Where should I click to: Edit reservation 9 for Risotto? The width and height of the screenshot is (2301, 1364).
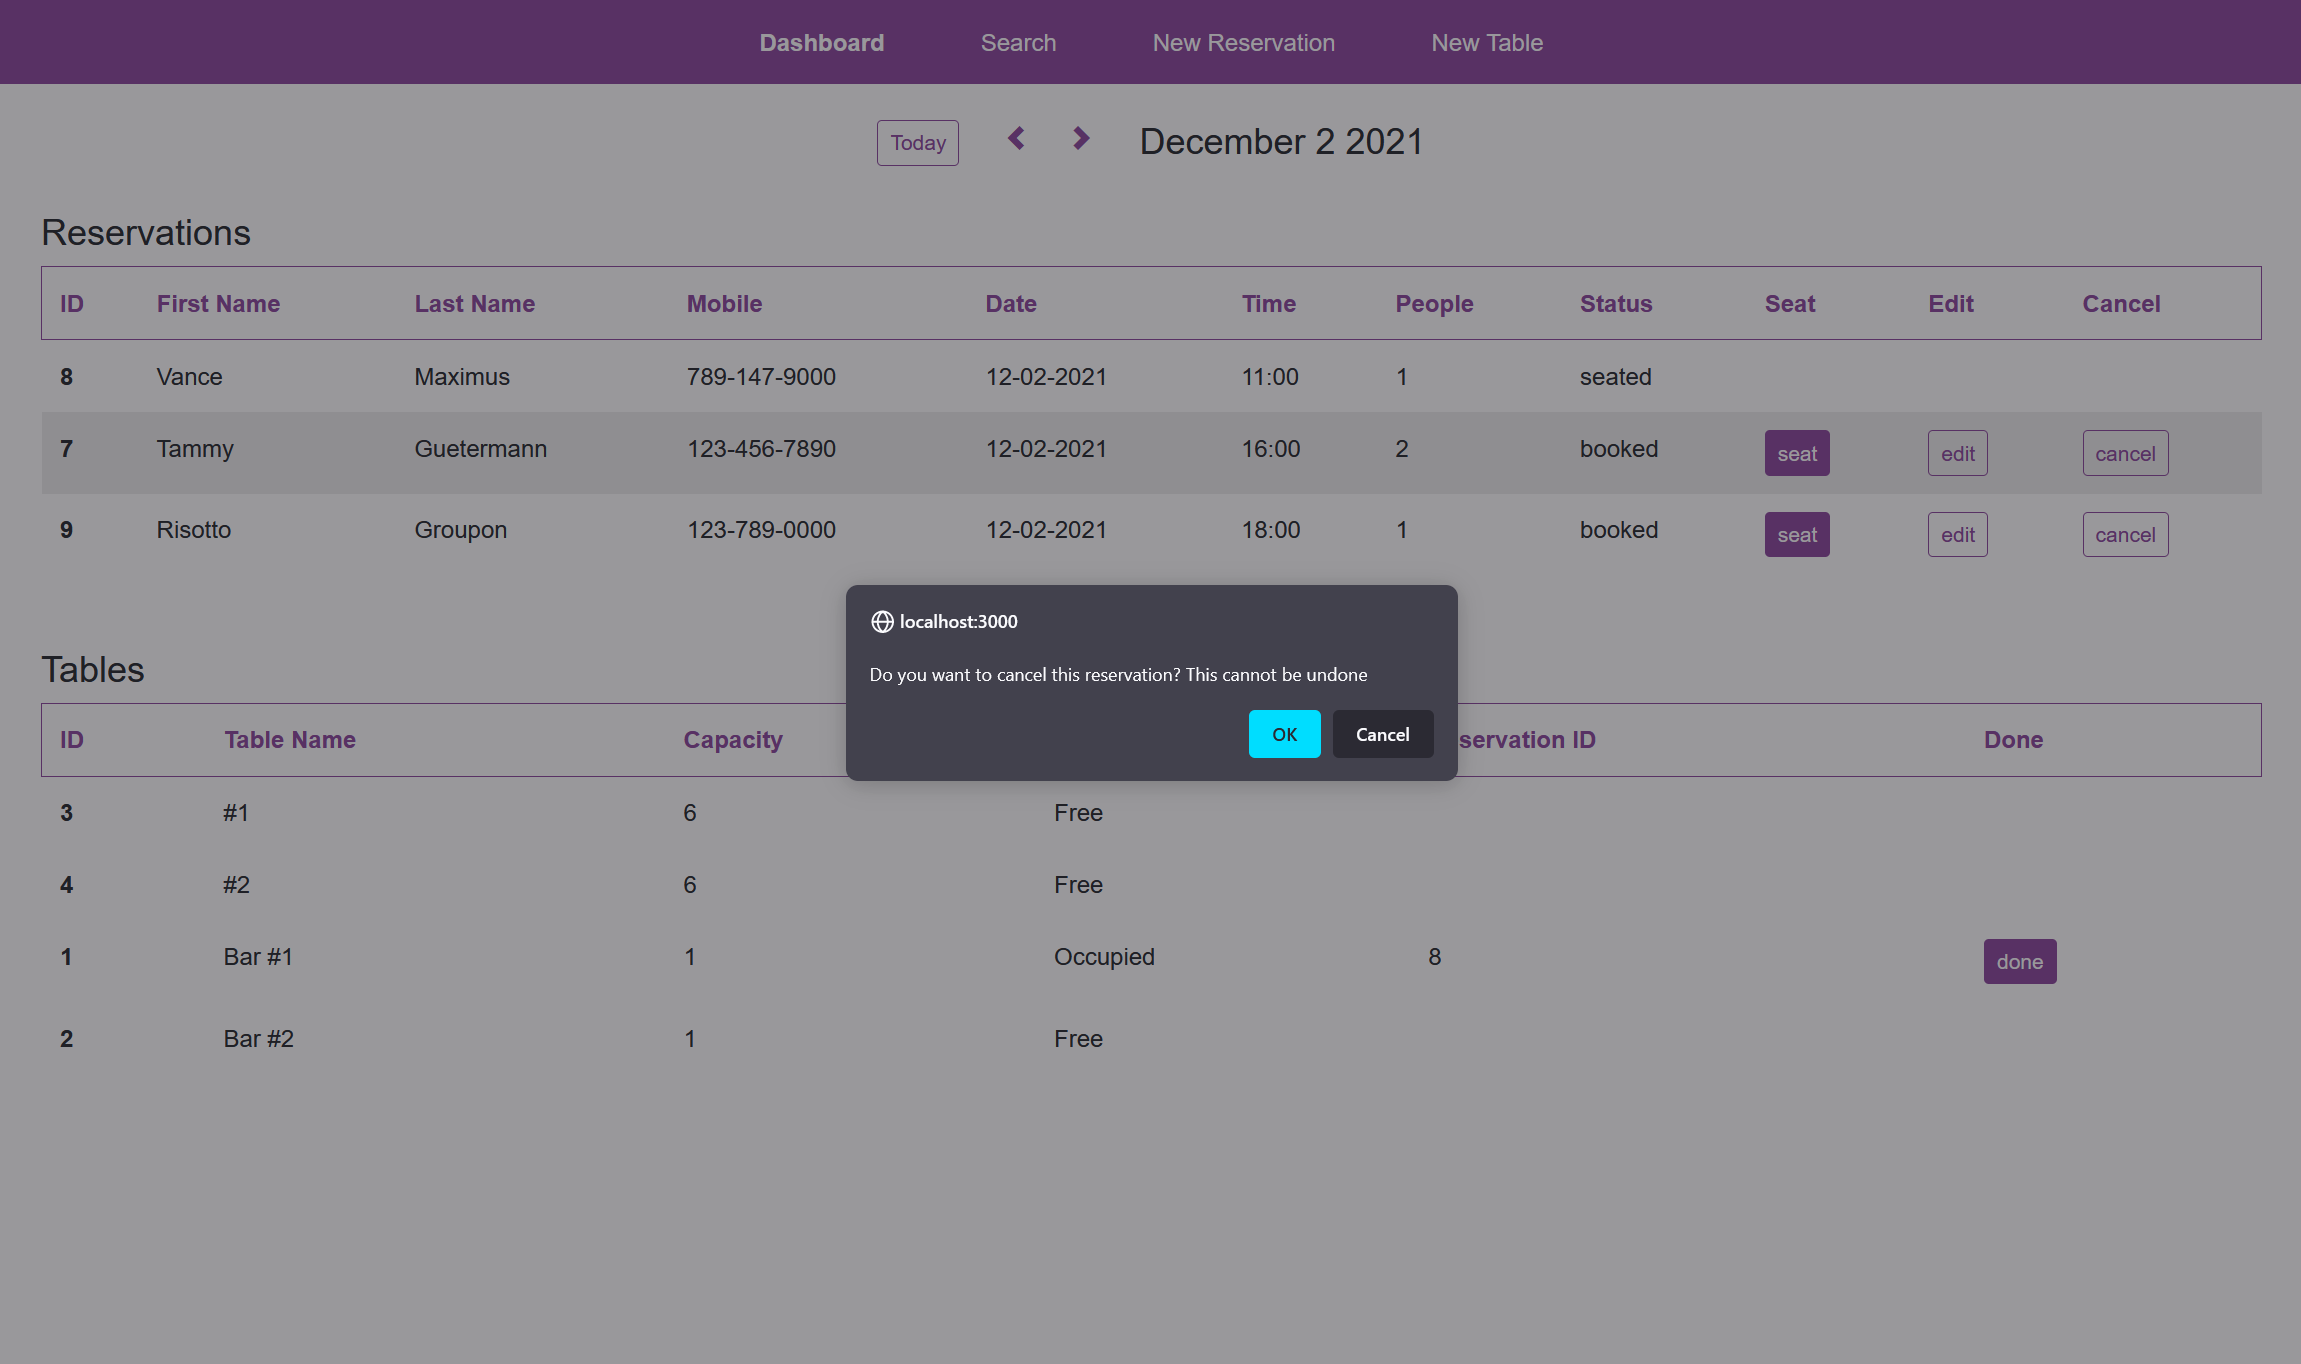pos(1957,534)
